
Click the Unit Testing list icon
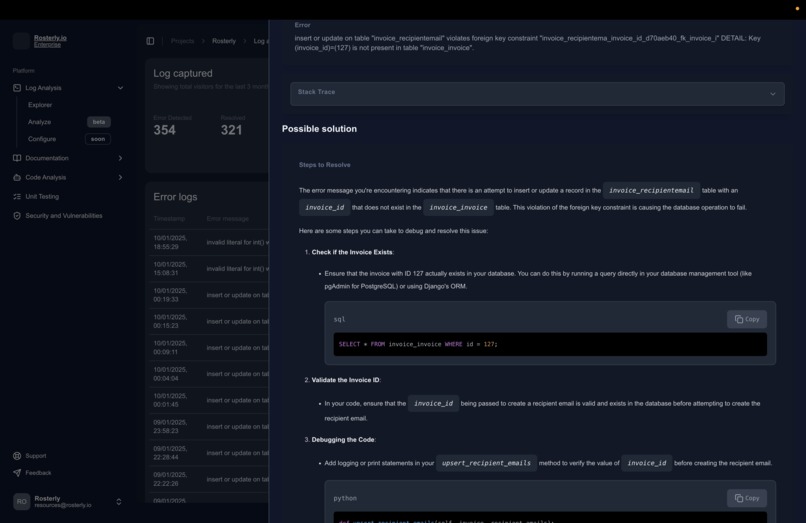pos(17,196)
